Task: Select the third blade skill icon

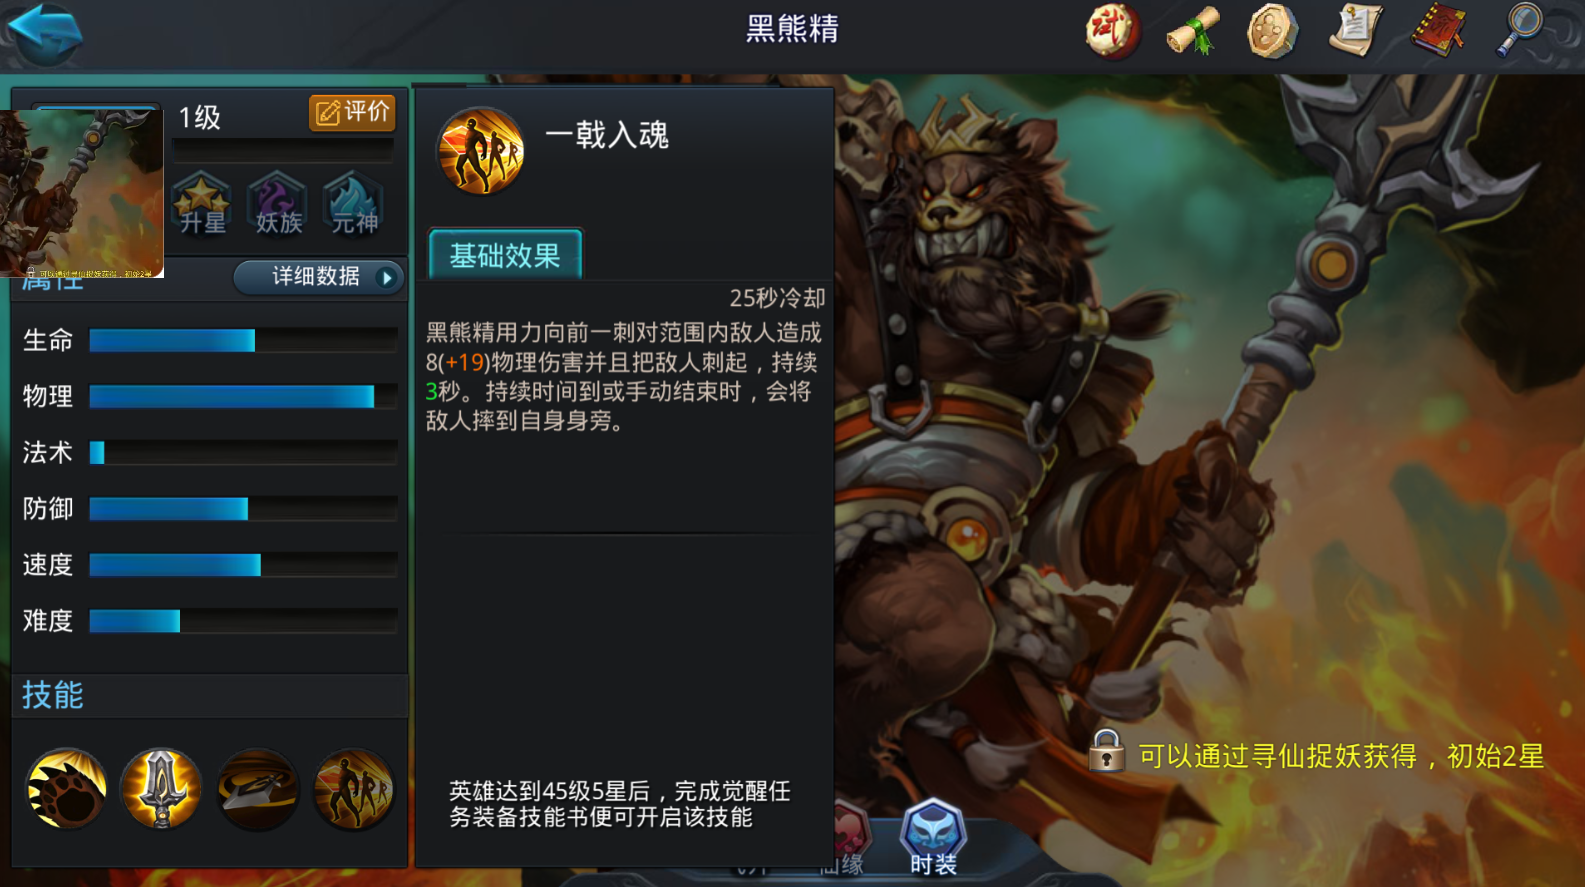Action: tap(257, 789)
